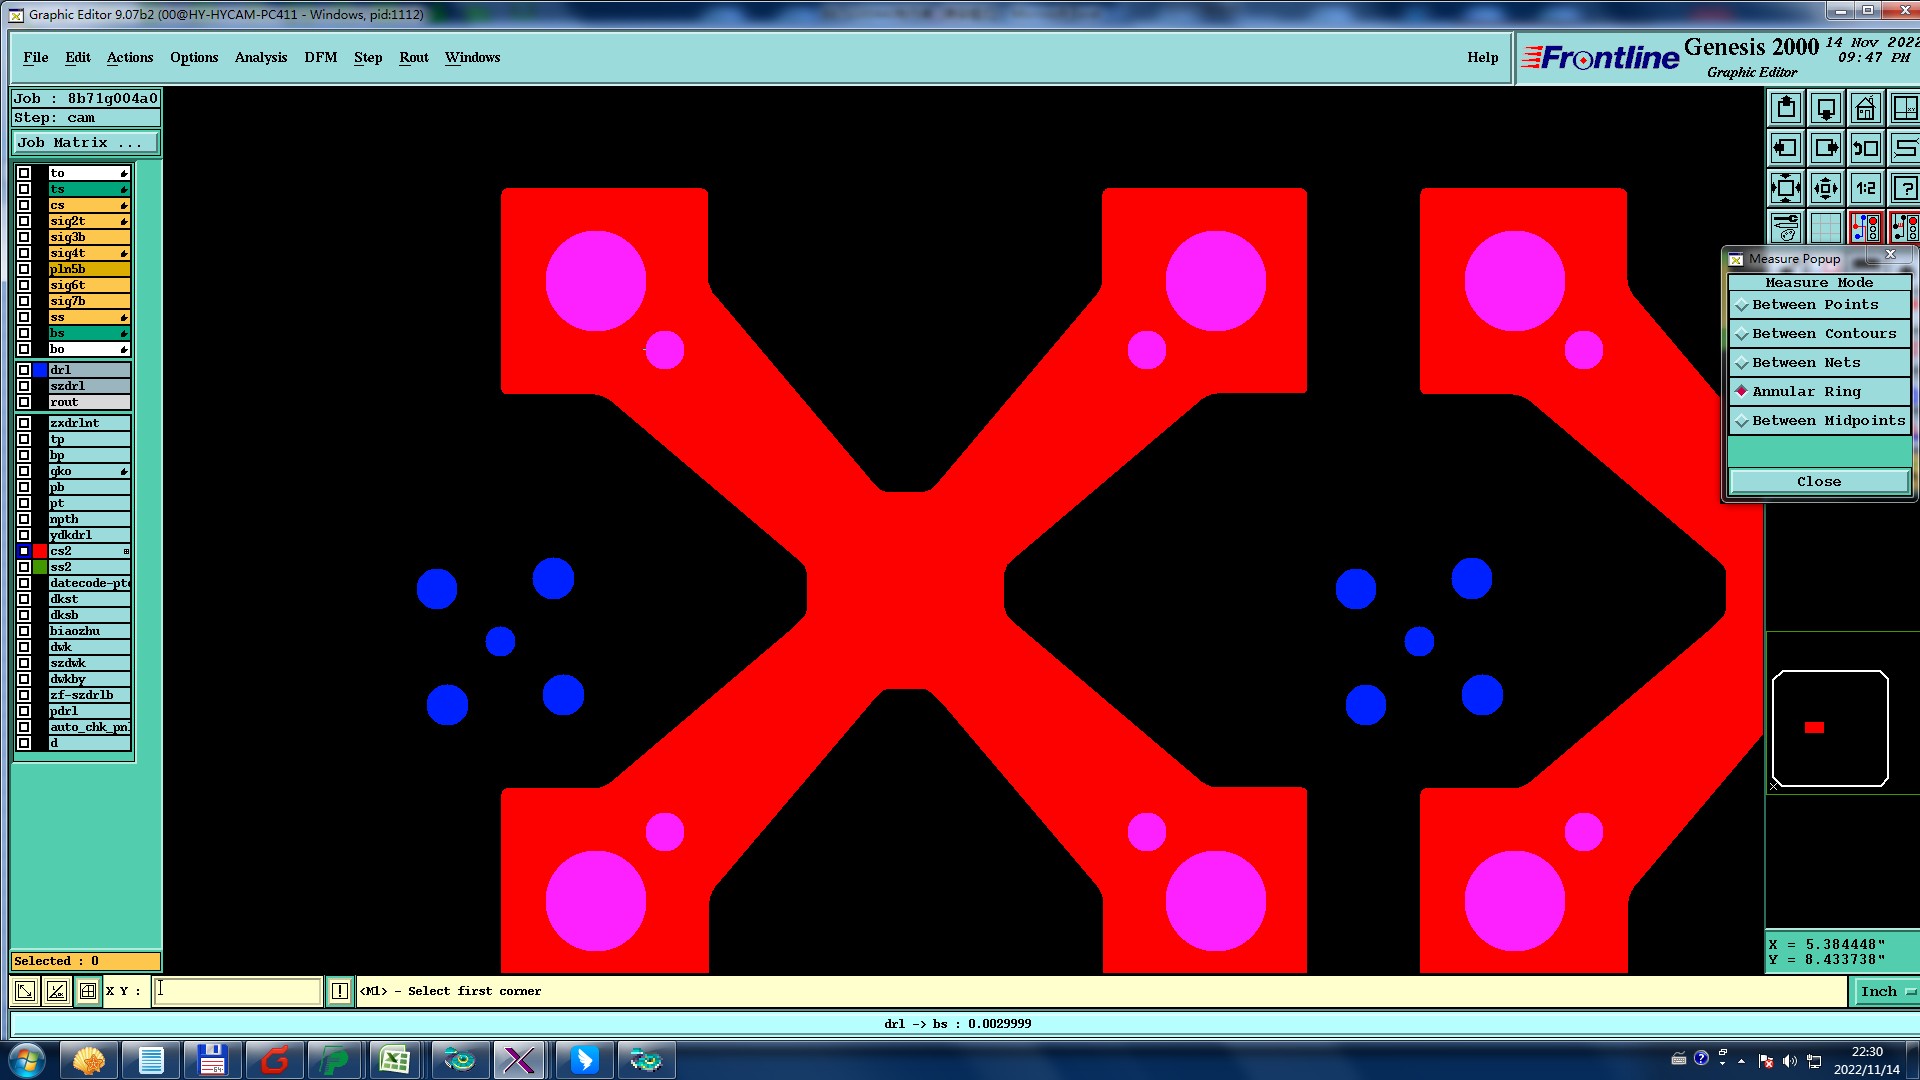The height and width of the screenshot is (1080, 1920).
Task: Open the Inch units dropdown
Action: [1886, 991]
